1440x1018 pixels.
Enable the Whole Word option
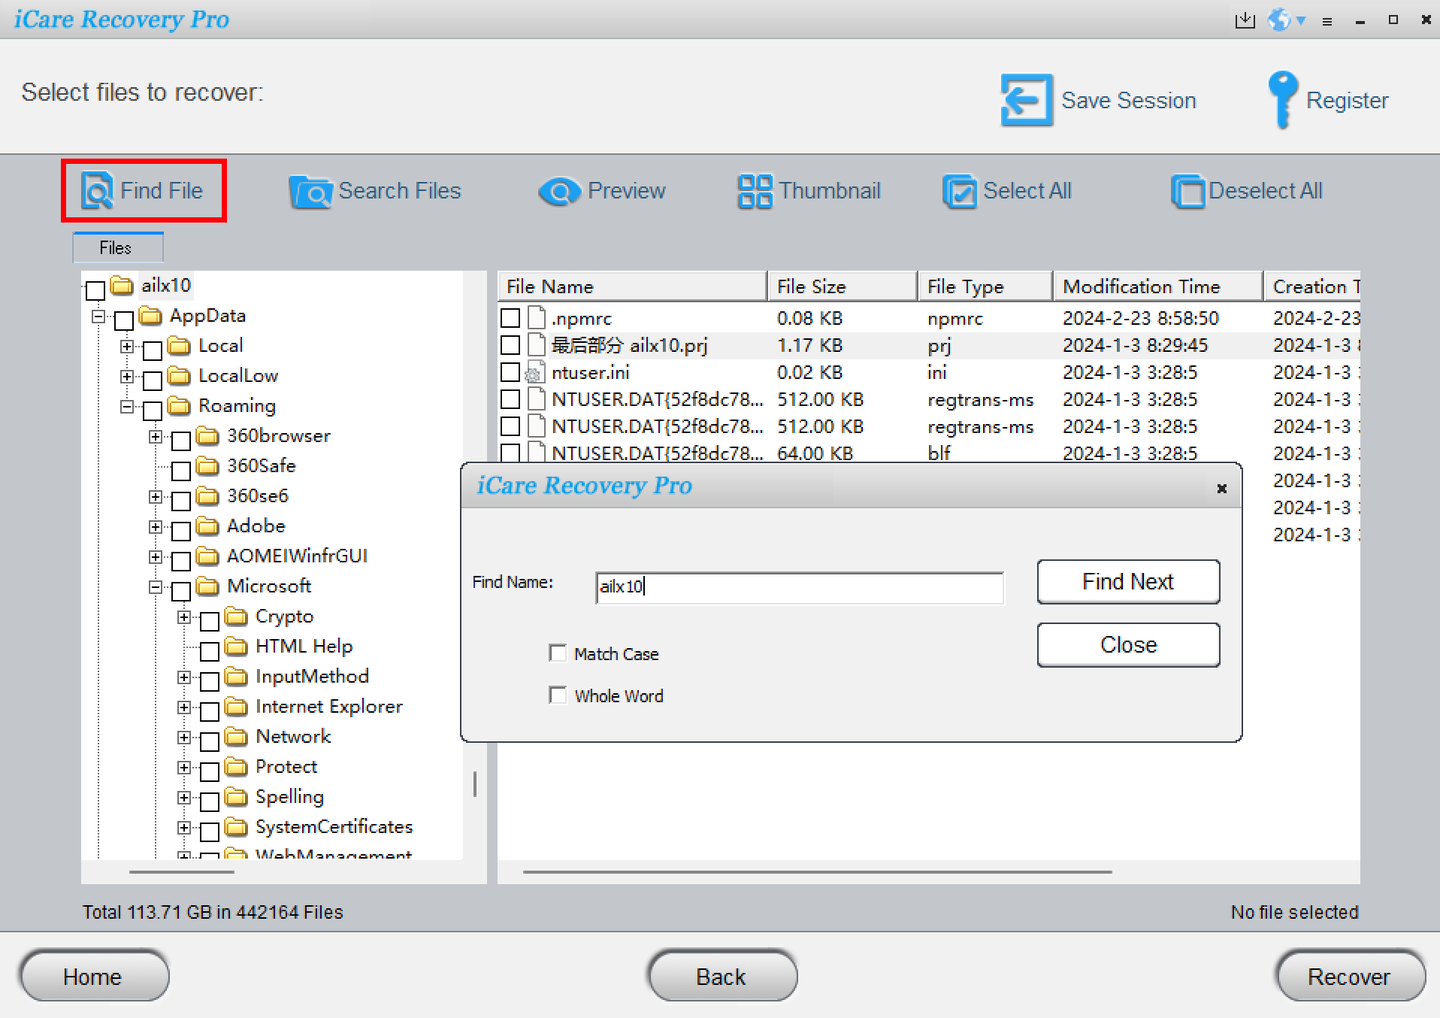click(558, 695)
